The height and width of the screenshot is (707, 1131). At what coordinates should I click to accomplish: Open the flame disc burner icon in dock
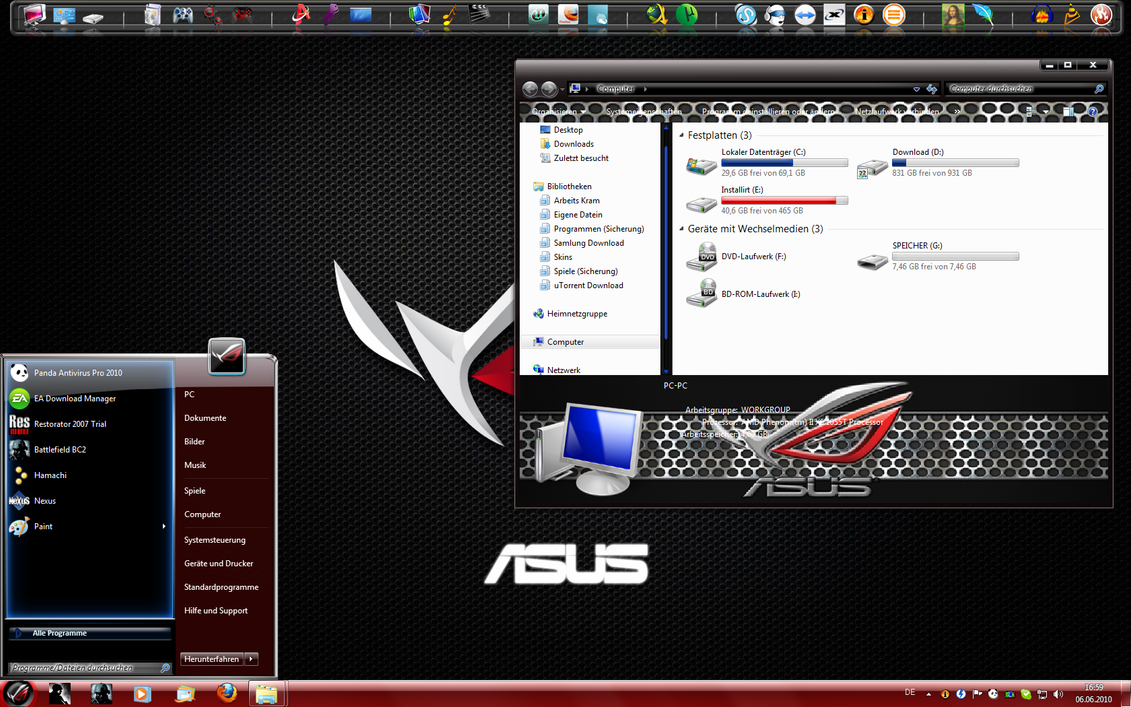(1101, 14)
